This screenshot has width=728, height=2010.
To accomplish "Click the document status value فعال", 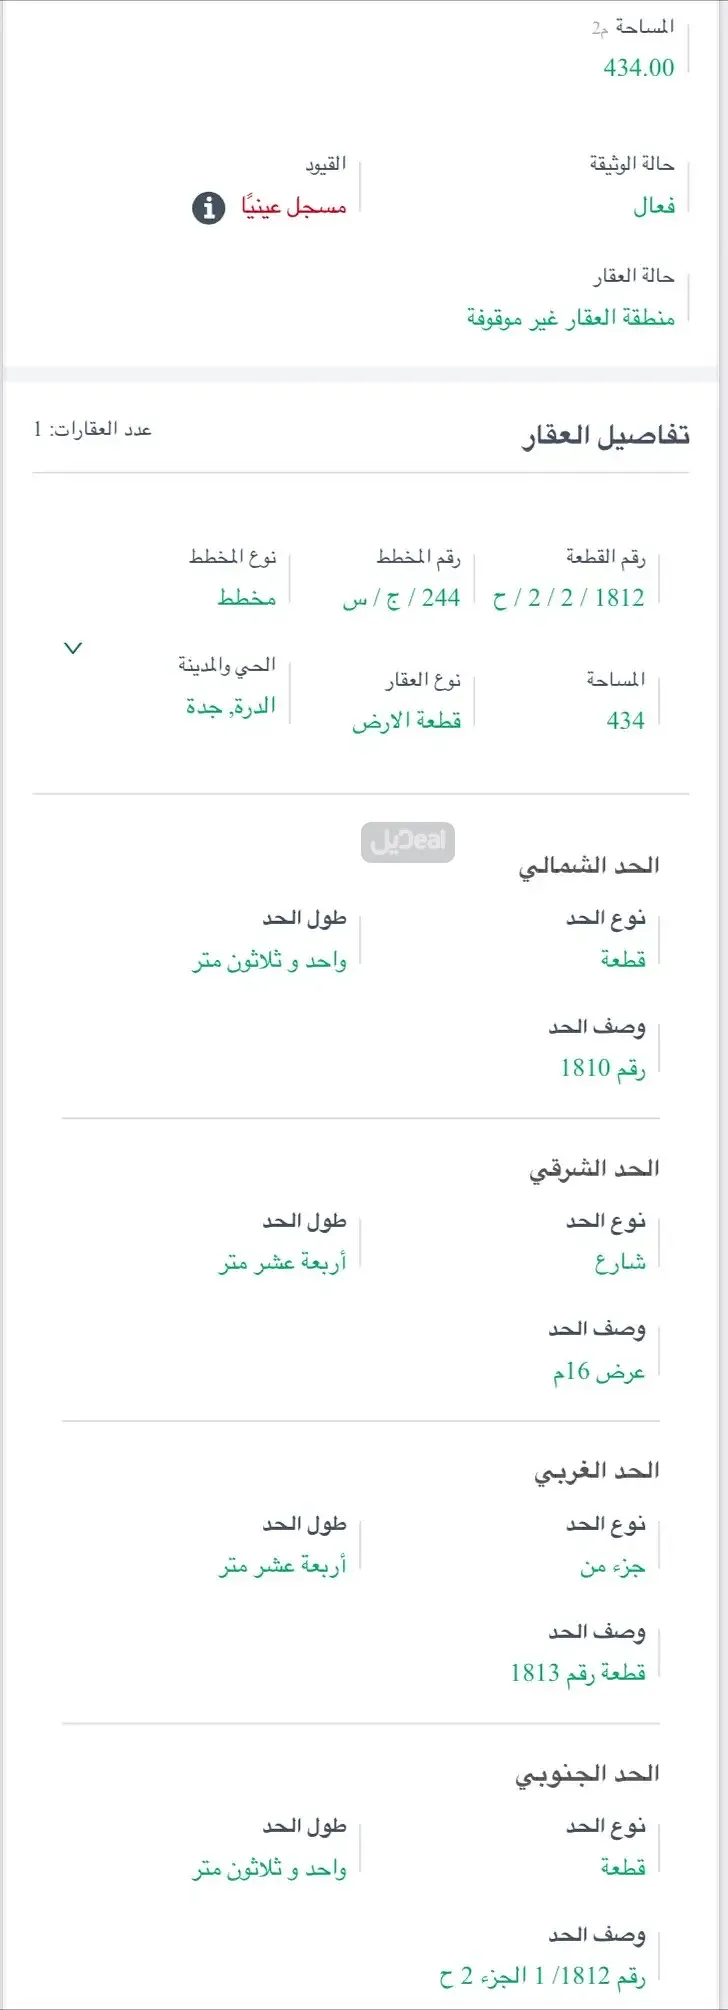I will point(654,207).
